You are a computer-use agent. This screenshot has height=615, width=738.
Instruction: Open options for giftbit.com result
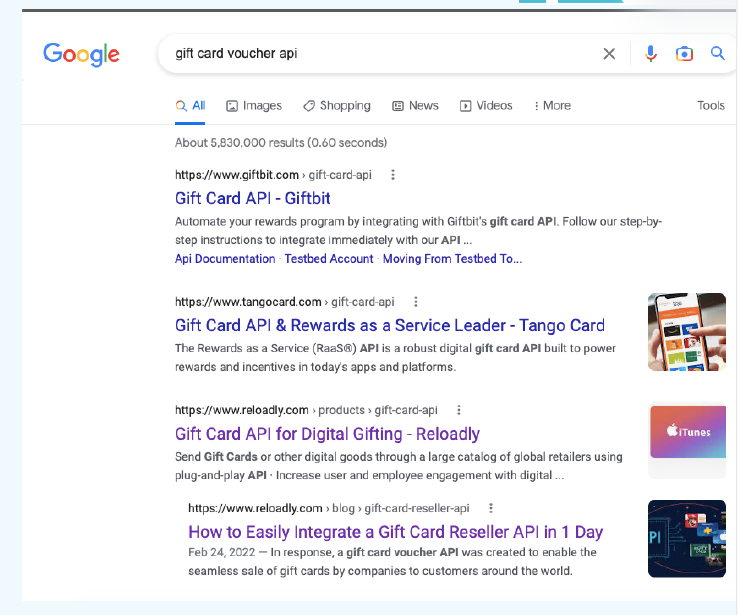[393, 175]
